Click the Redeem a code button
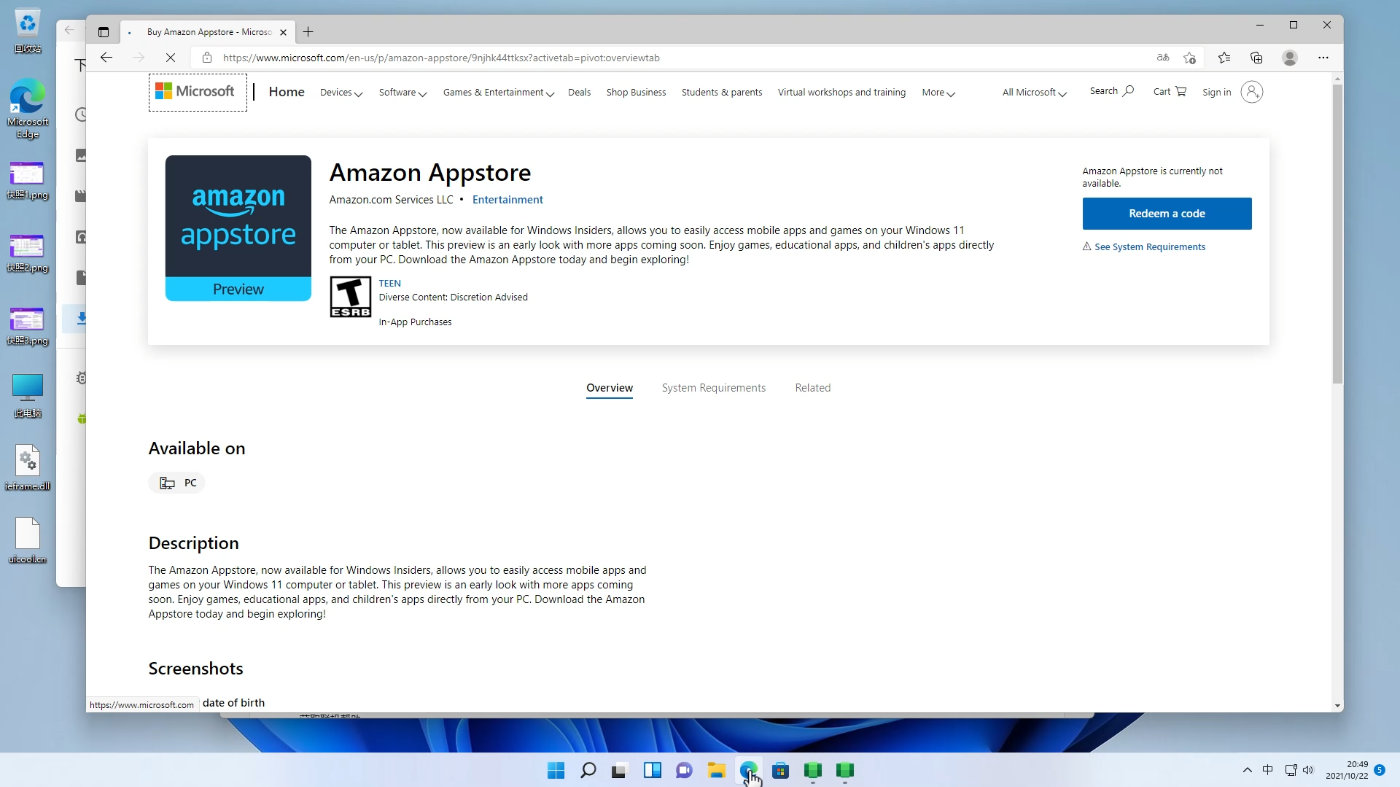Image resolution: width=1400 pixels, height=787 pixels. pyautogui.click(x=1167, y=213)
